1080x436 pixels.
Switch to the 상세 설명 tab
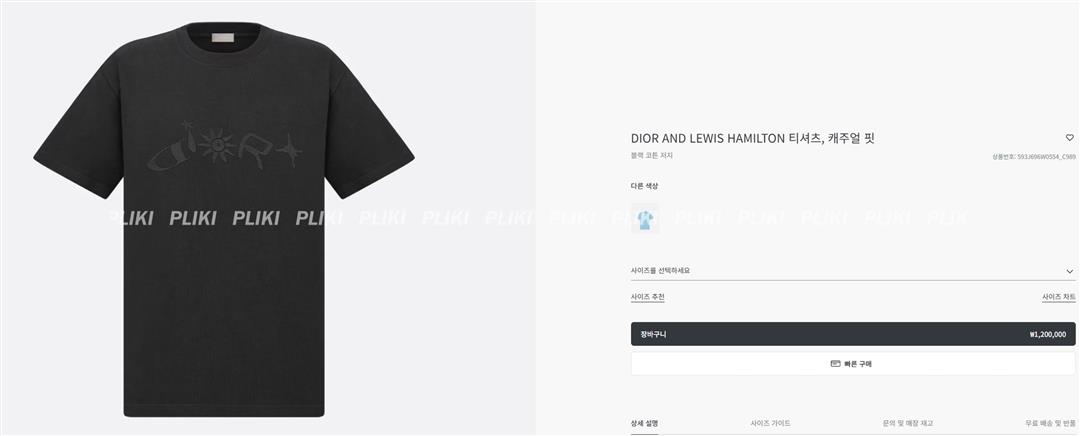pyautogui.click(x=645, y=423)
